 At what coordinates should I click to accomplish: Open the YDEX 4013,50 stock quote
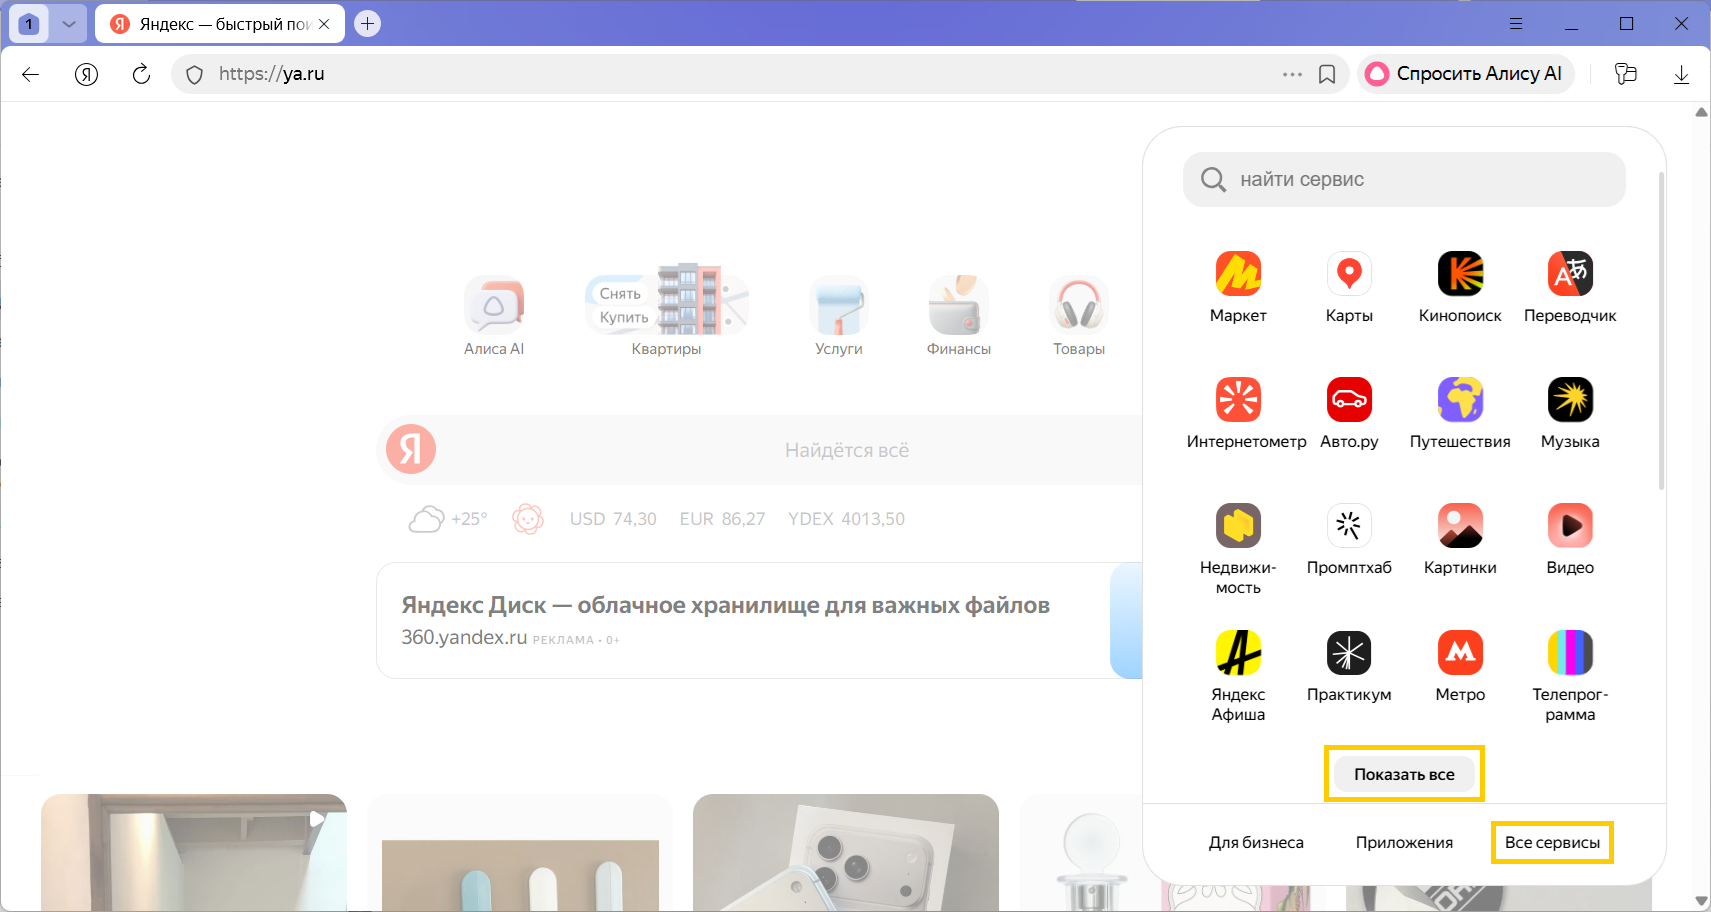pos(846,519)
